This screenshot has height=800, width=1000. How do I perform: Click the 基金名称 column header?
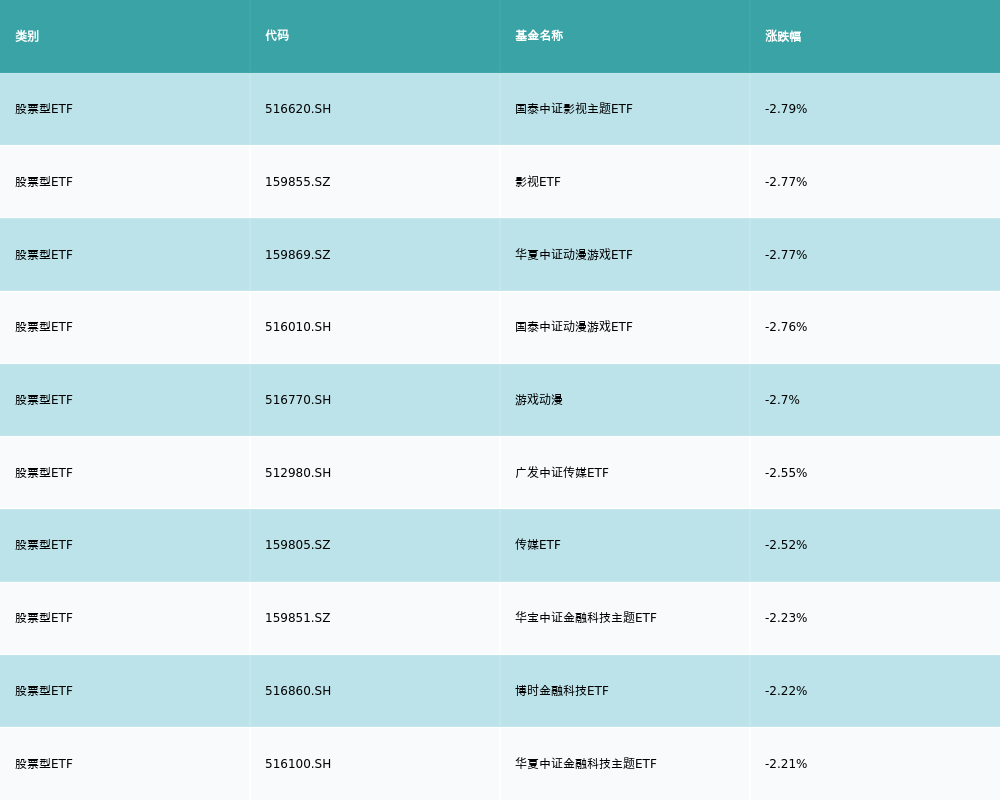539,36
